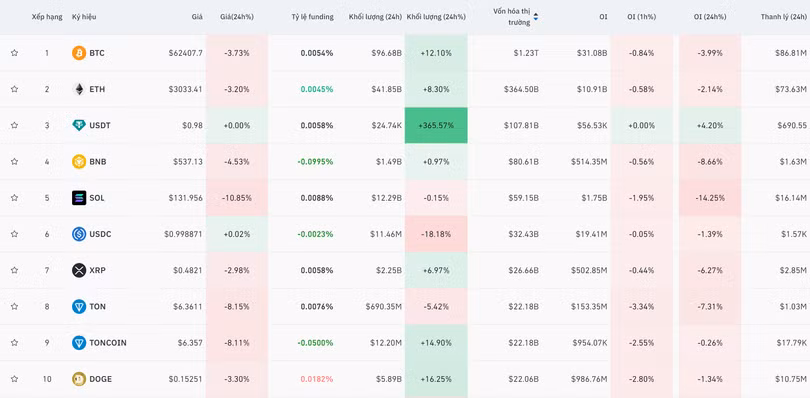The width and height of the screenshot is (810, 398).
Task: Sort by the Ký hiệu column header
Action: click(84, 17)
